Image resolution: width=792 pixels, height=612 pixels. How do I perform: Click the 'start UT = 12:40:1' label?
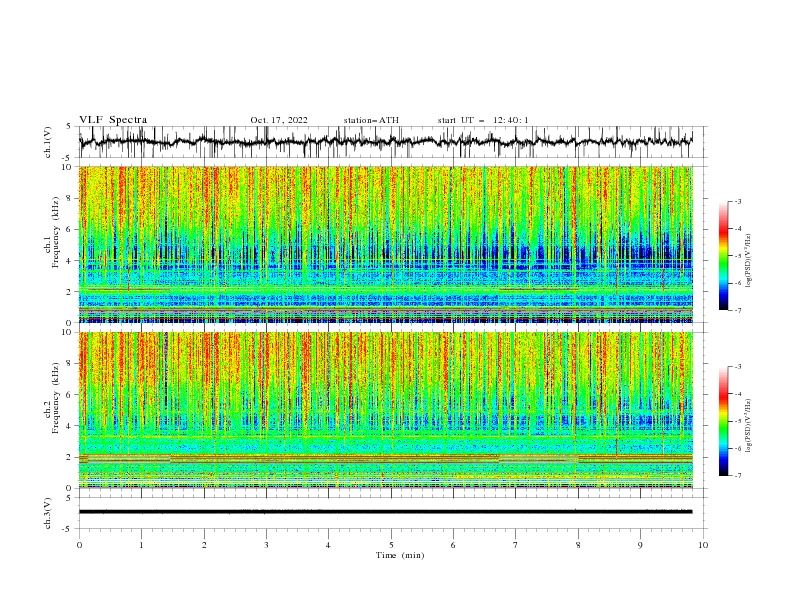click(483, 120)
